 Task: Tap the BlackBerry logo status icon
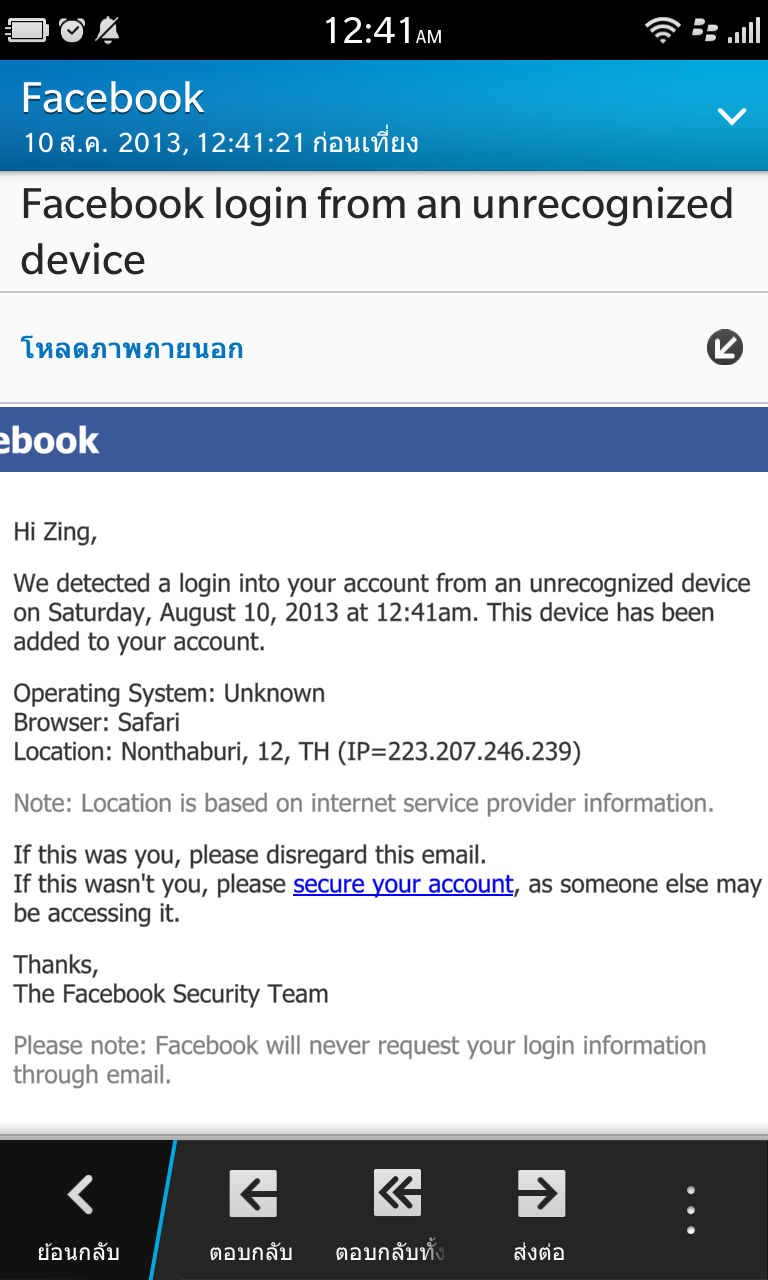[x=704, y=30]
